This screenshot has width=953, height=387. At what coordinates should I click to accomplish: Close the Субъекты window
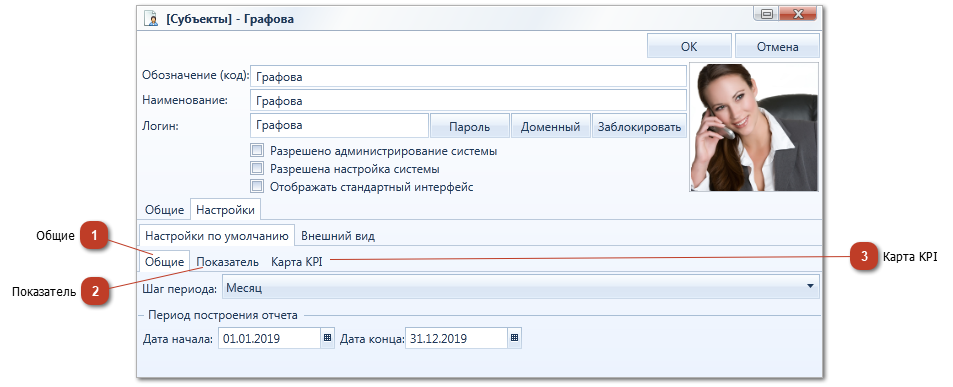tap(798, 13)
